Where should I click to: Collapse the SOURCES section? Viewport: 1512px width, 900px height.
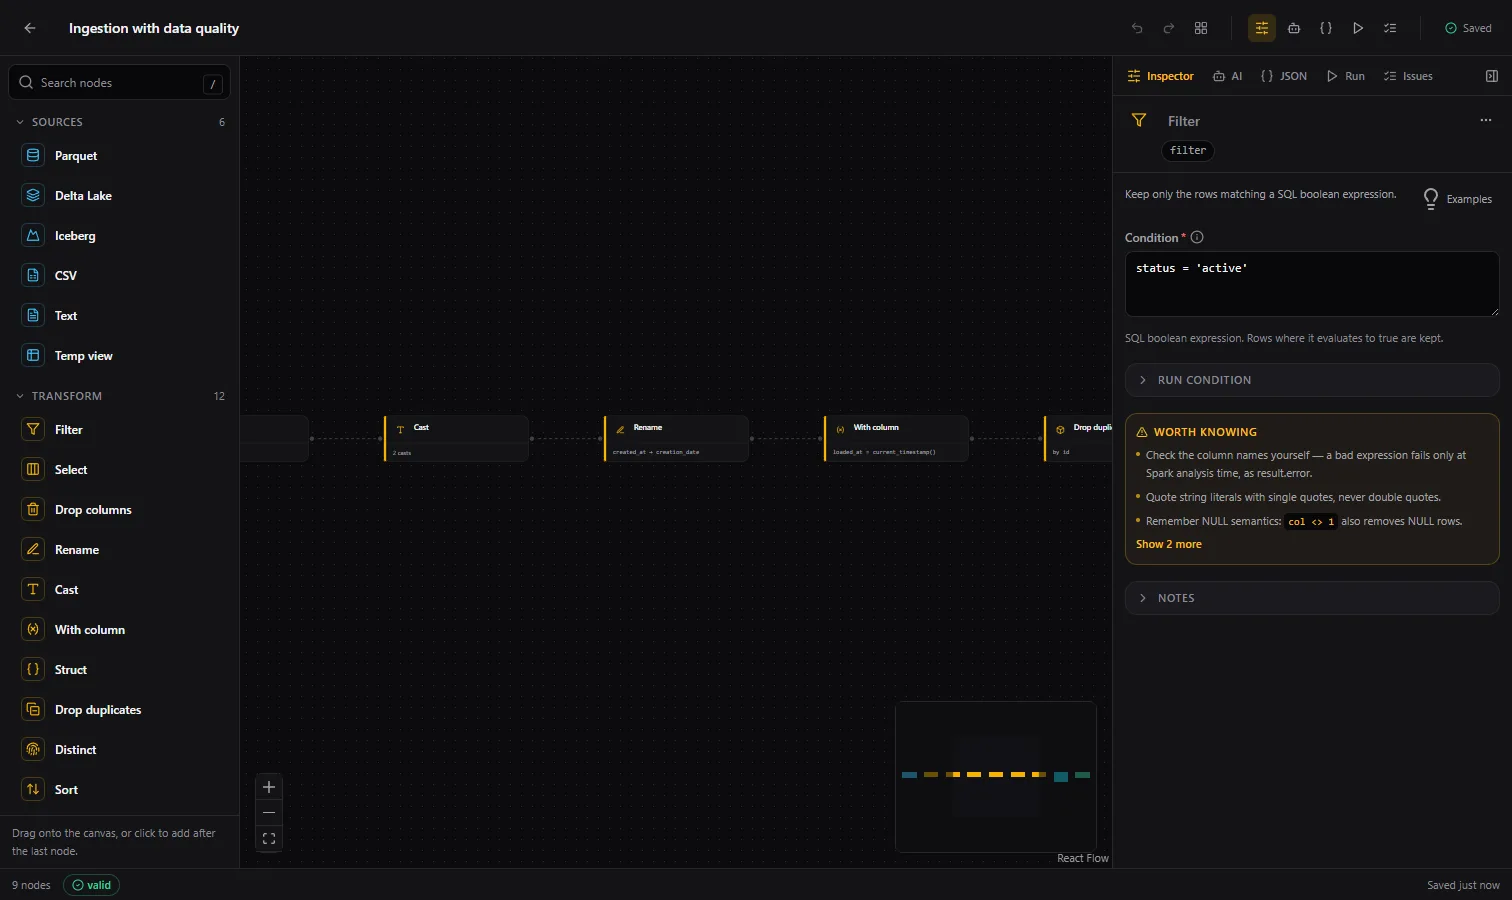tap(120, 122)
